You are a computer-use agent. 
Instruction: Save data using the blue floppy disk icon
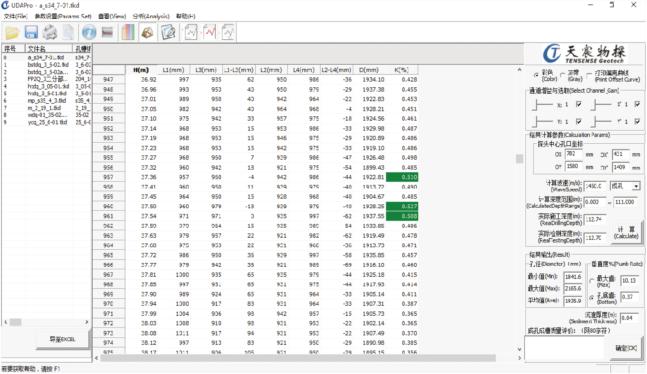pos(31,32)
